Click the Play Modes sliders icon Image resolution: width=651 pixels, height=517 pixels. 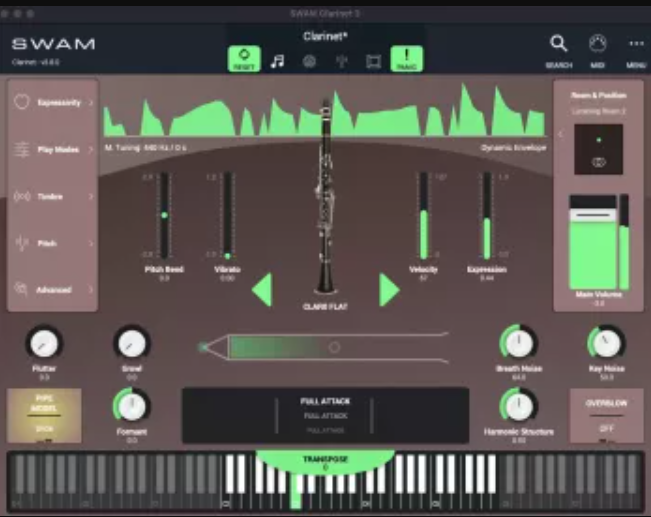pos(22,149)
